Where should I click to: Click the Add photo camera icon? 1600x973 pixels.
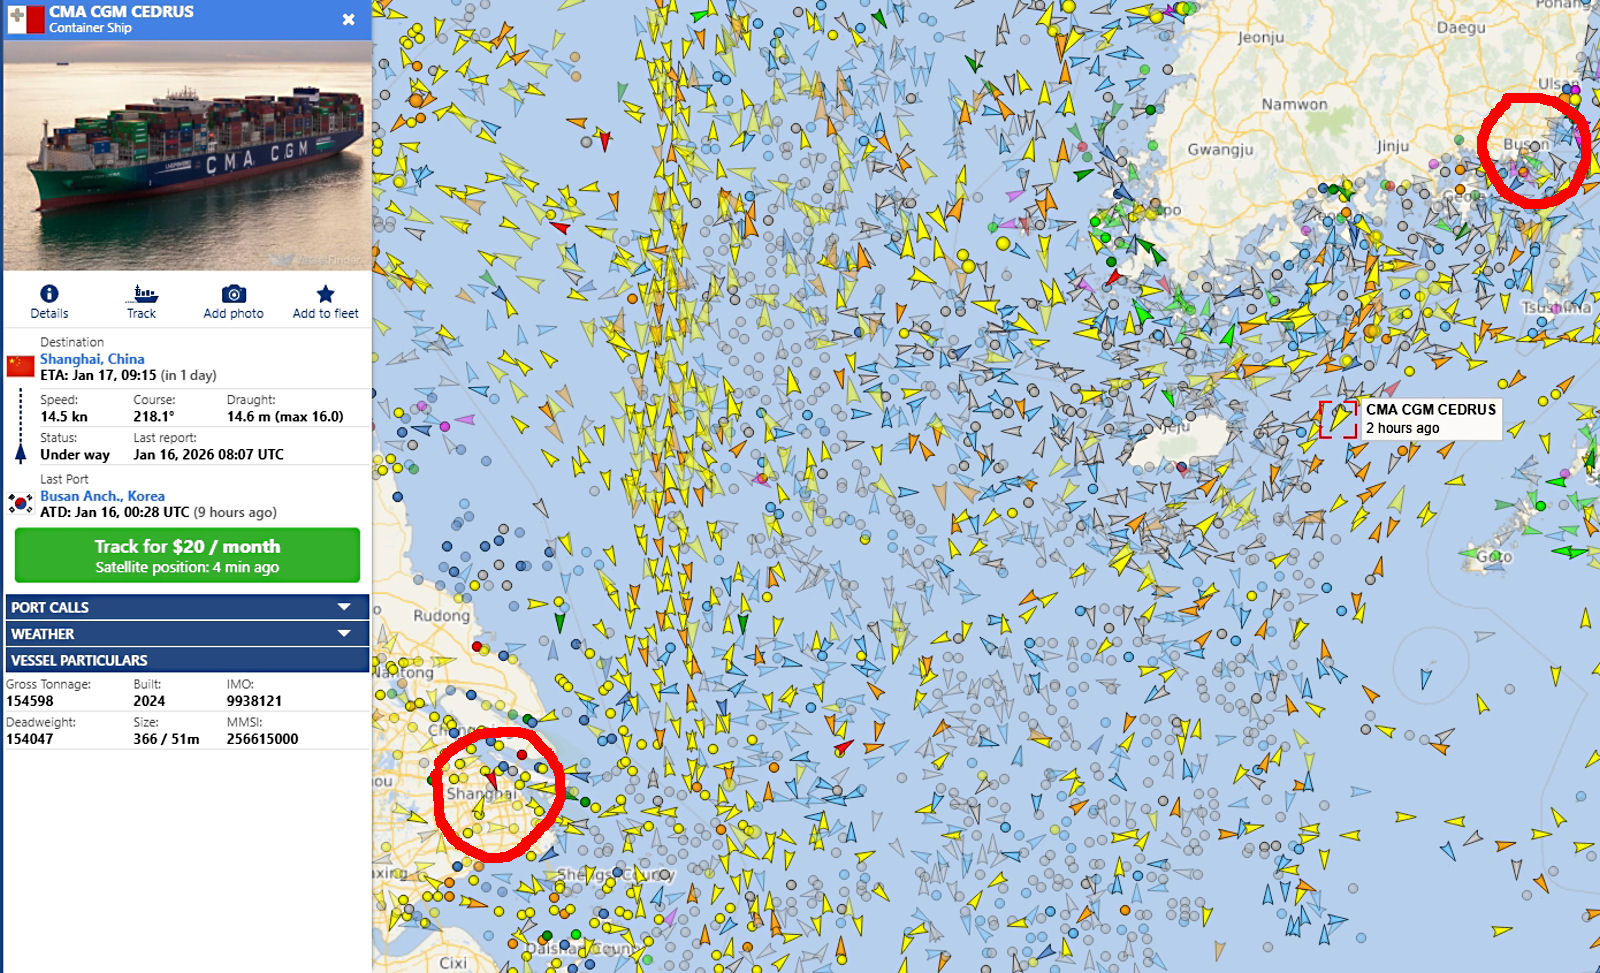tap(233, 294)
